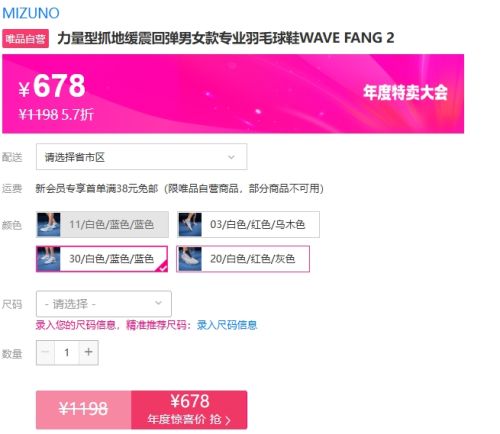Click the 唯品自营 badge

26,39
